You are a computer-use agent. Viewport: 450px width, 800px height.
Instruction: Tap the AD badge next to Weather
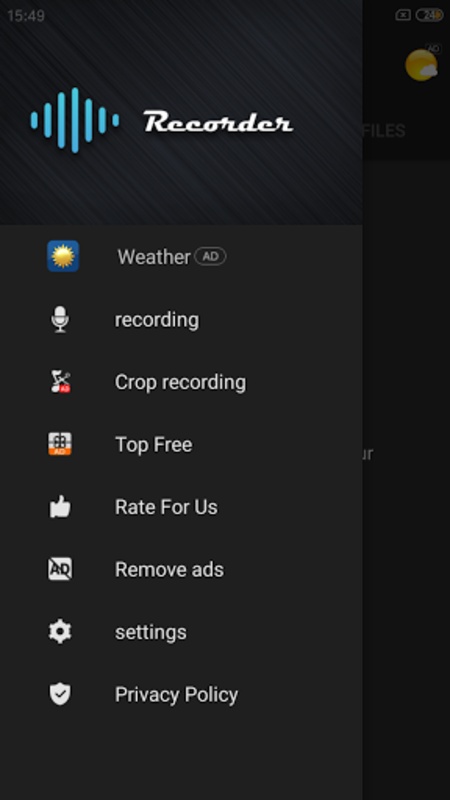tap(211, 257)
